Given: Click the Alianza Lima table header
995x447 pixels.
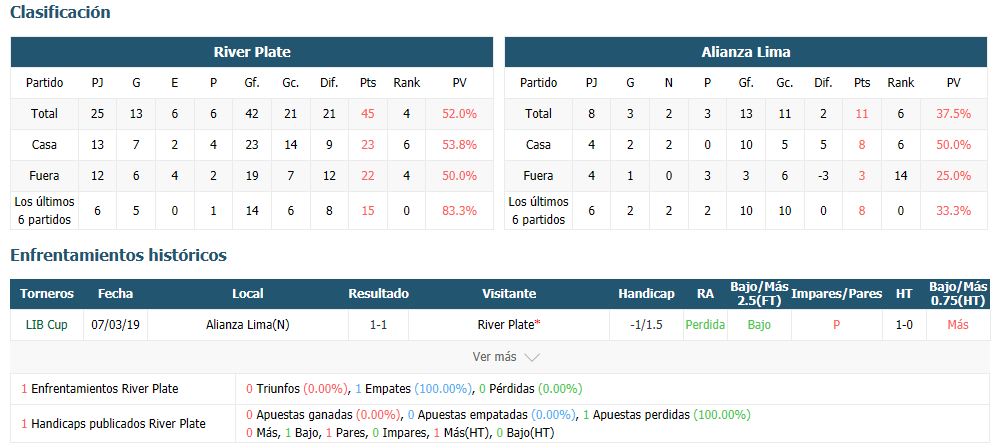Looking at the screenshot, I should coord(746,52).
